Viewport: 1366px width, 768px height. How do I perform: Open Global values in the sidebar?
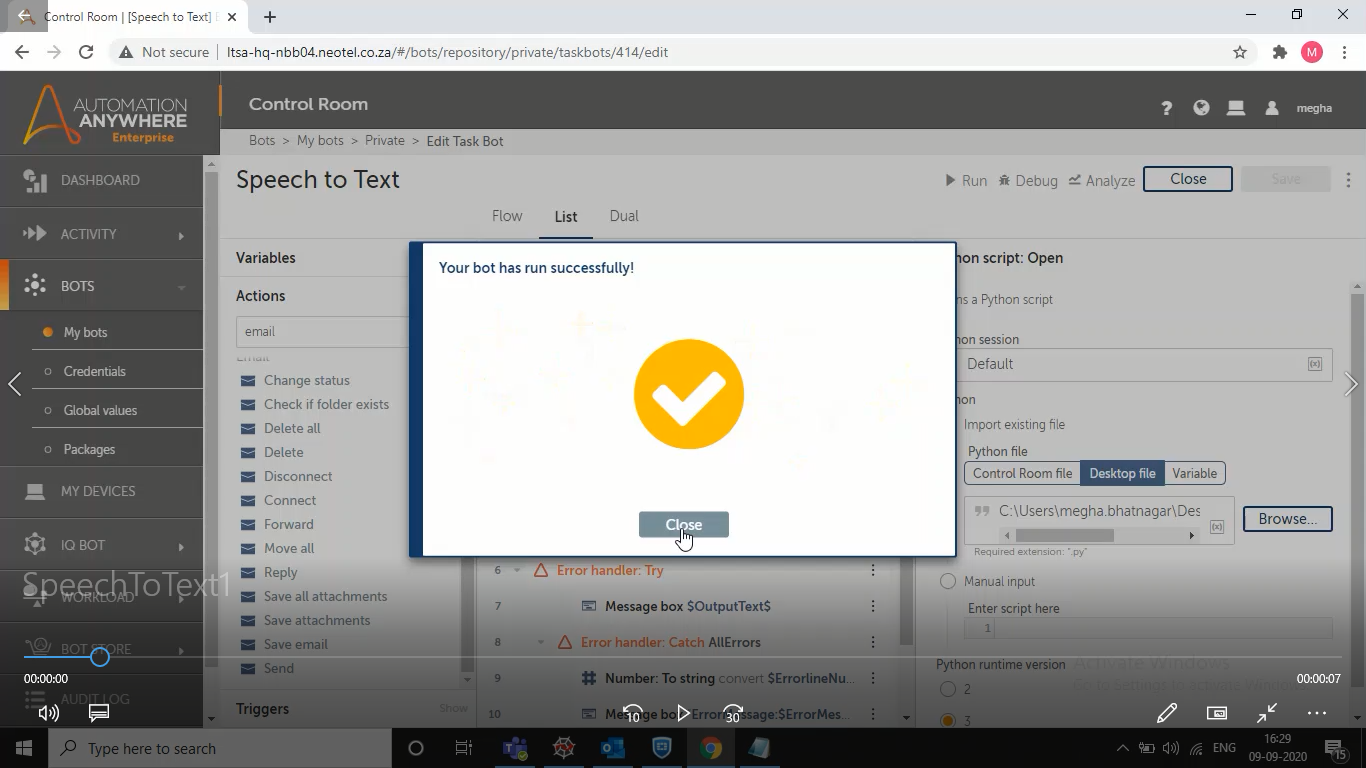(x=100, y=410)
